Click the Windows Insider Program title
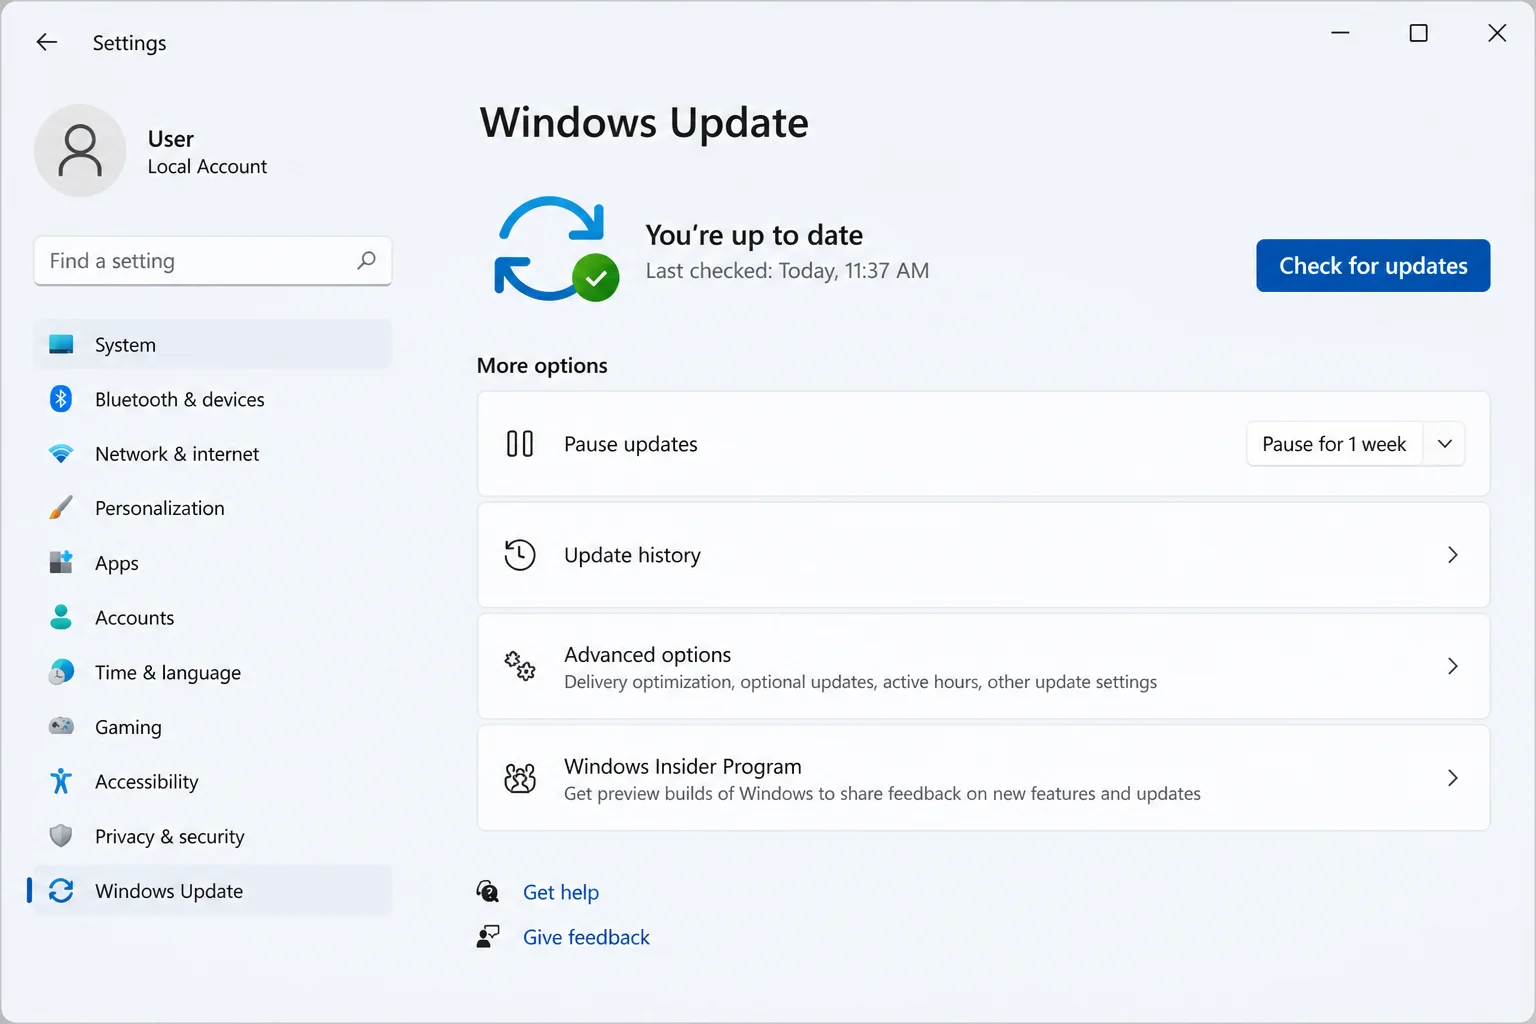This screenshot has height=1024, width=1536. tap(683, 766)
